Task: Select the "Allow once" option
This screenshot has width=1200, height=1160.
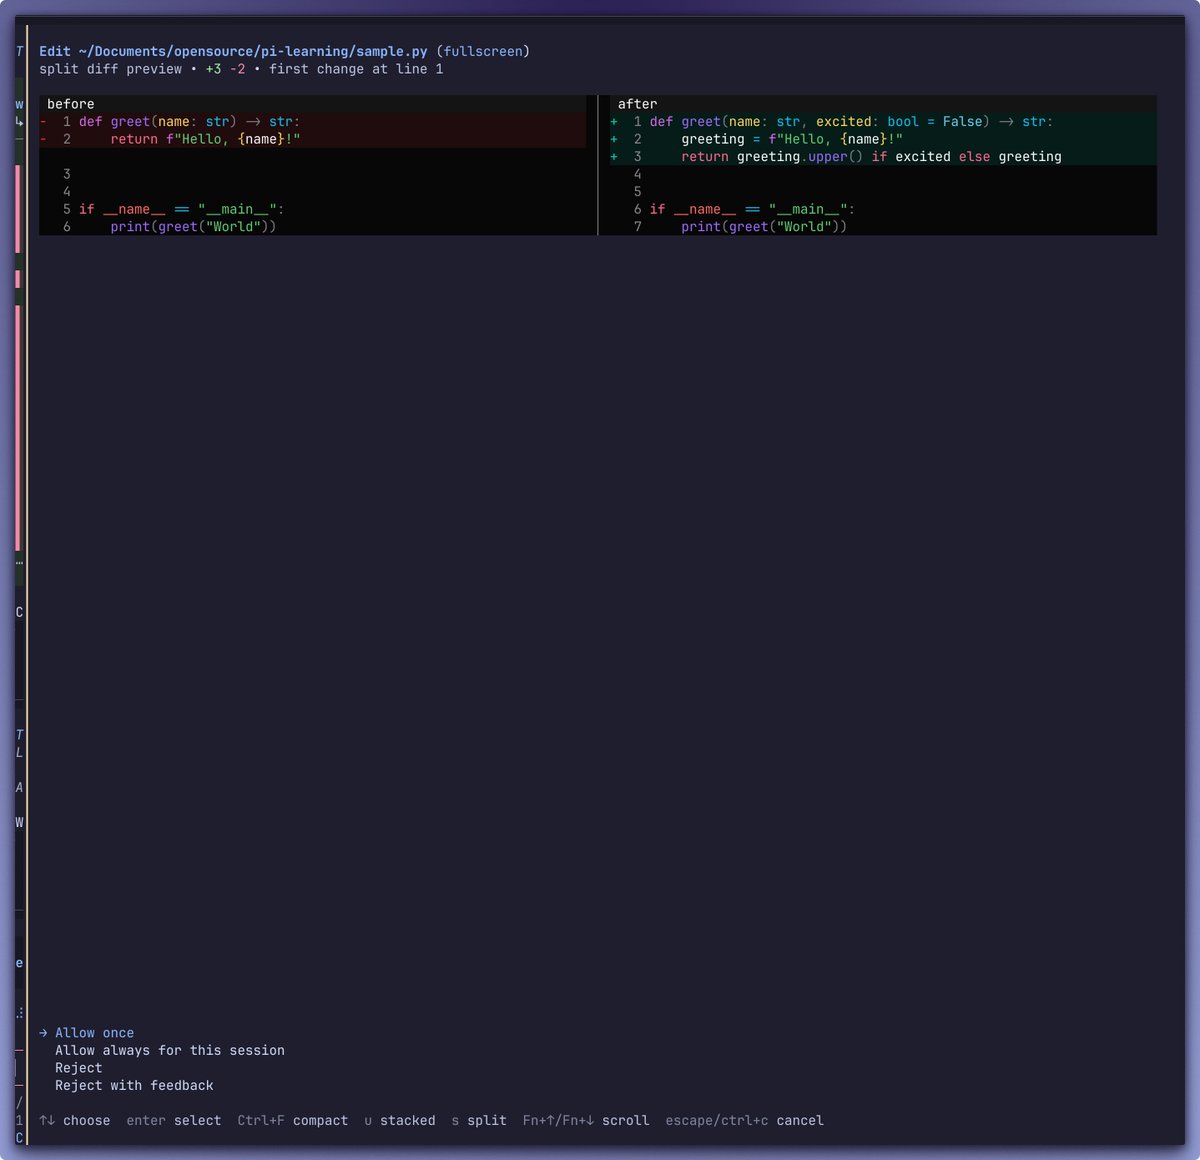Action: pyautogui.click(x=94, y=1033)
